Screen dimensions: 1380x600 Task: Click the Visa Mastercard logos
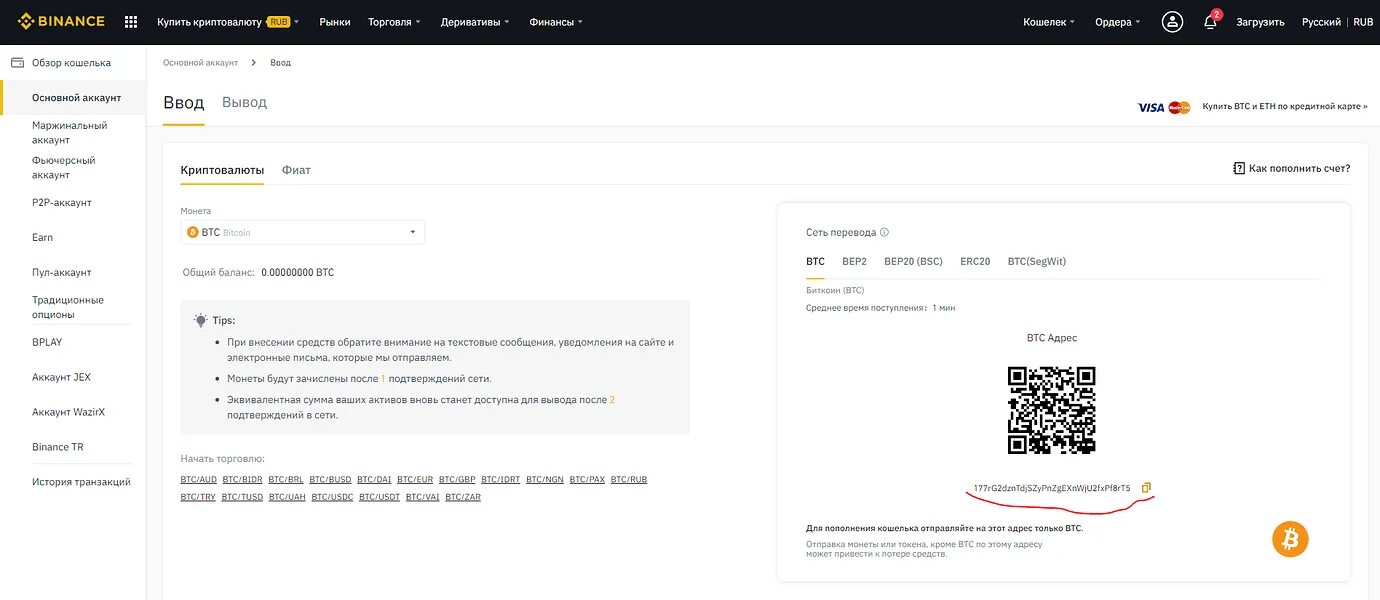pyautogui.click(x=1164, y=107)
